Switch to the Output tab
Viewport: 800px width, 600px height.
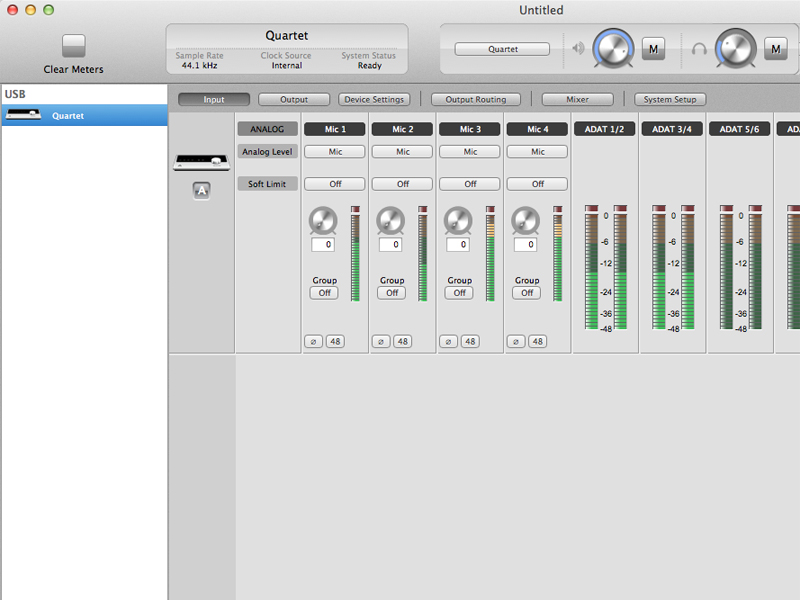pyautogui.click(x=294, y=99)
